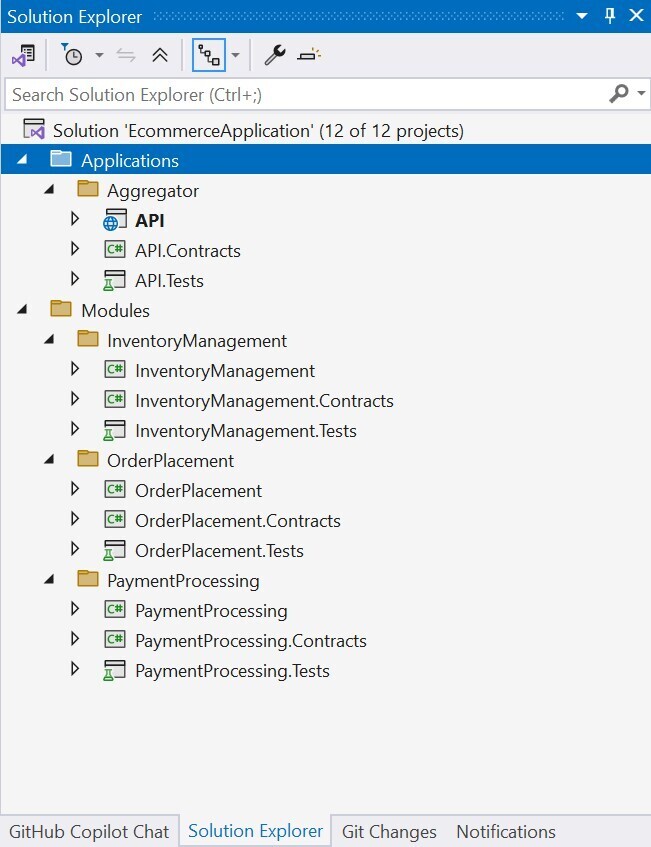651x847 pixels.
Task: Select the bold API project label
Action: pos(150,220)
